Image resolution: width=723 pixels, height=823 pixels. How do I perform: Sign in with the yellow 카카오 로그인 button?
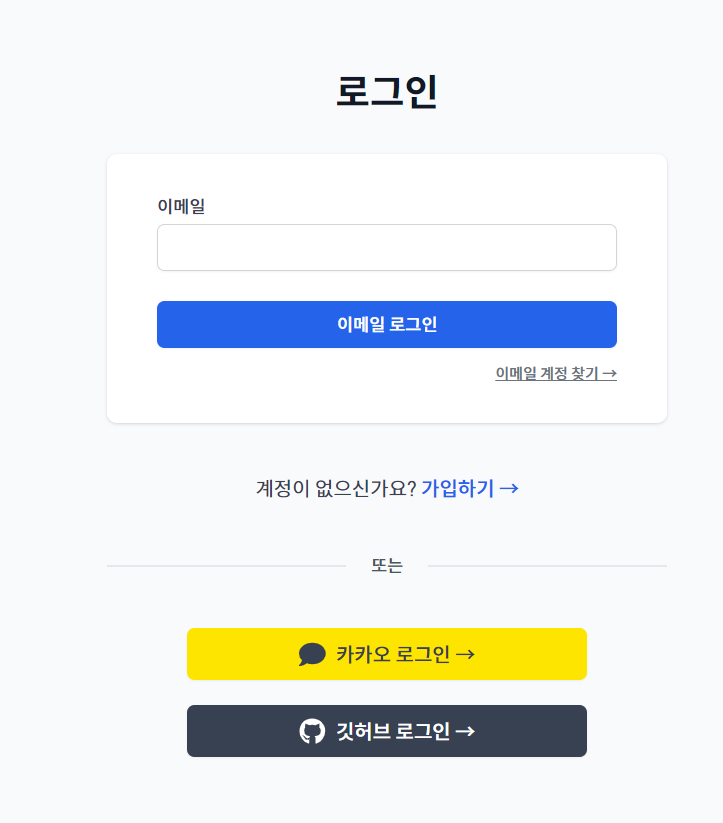[386, 654]
